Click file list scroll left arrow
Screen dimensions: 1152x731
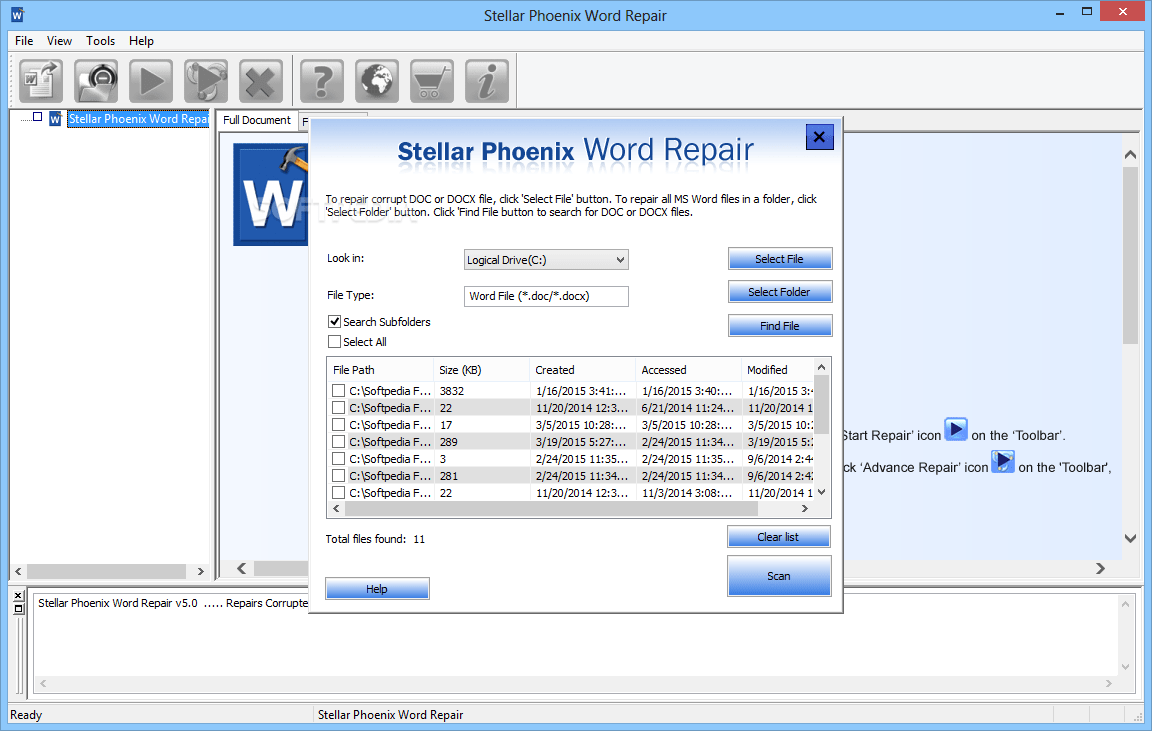tap(336, 508)
